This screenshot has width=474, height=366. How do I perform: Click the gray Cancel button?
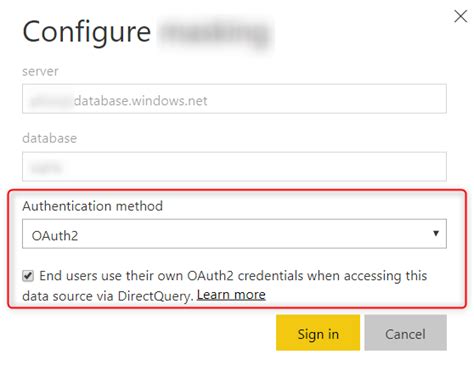[x=405, y=333]
